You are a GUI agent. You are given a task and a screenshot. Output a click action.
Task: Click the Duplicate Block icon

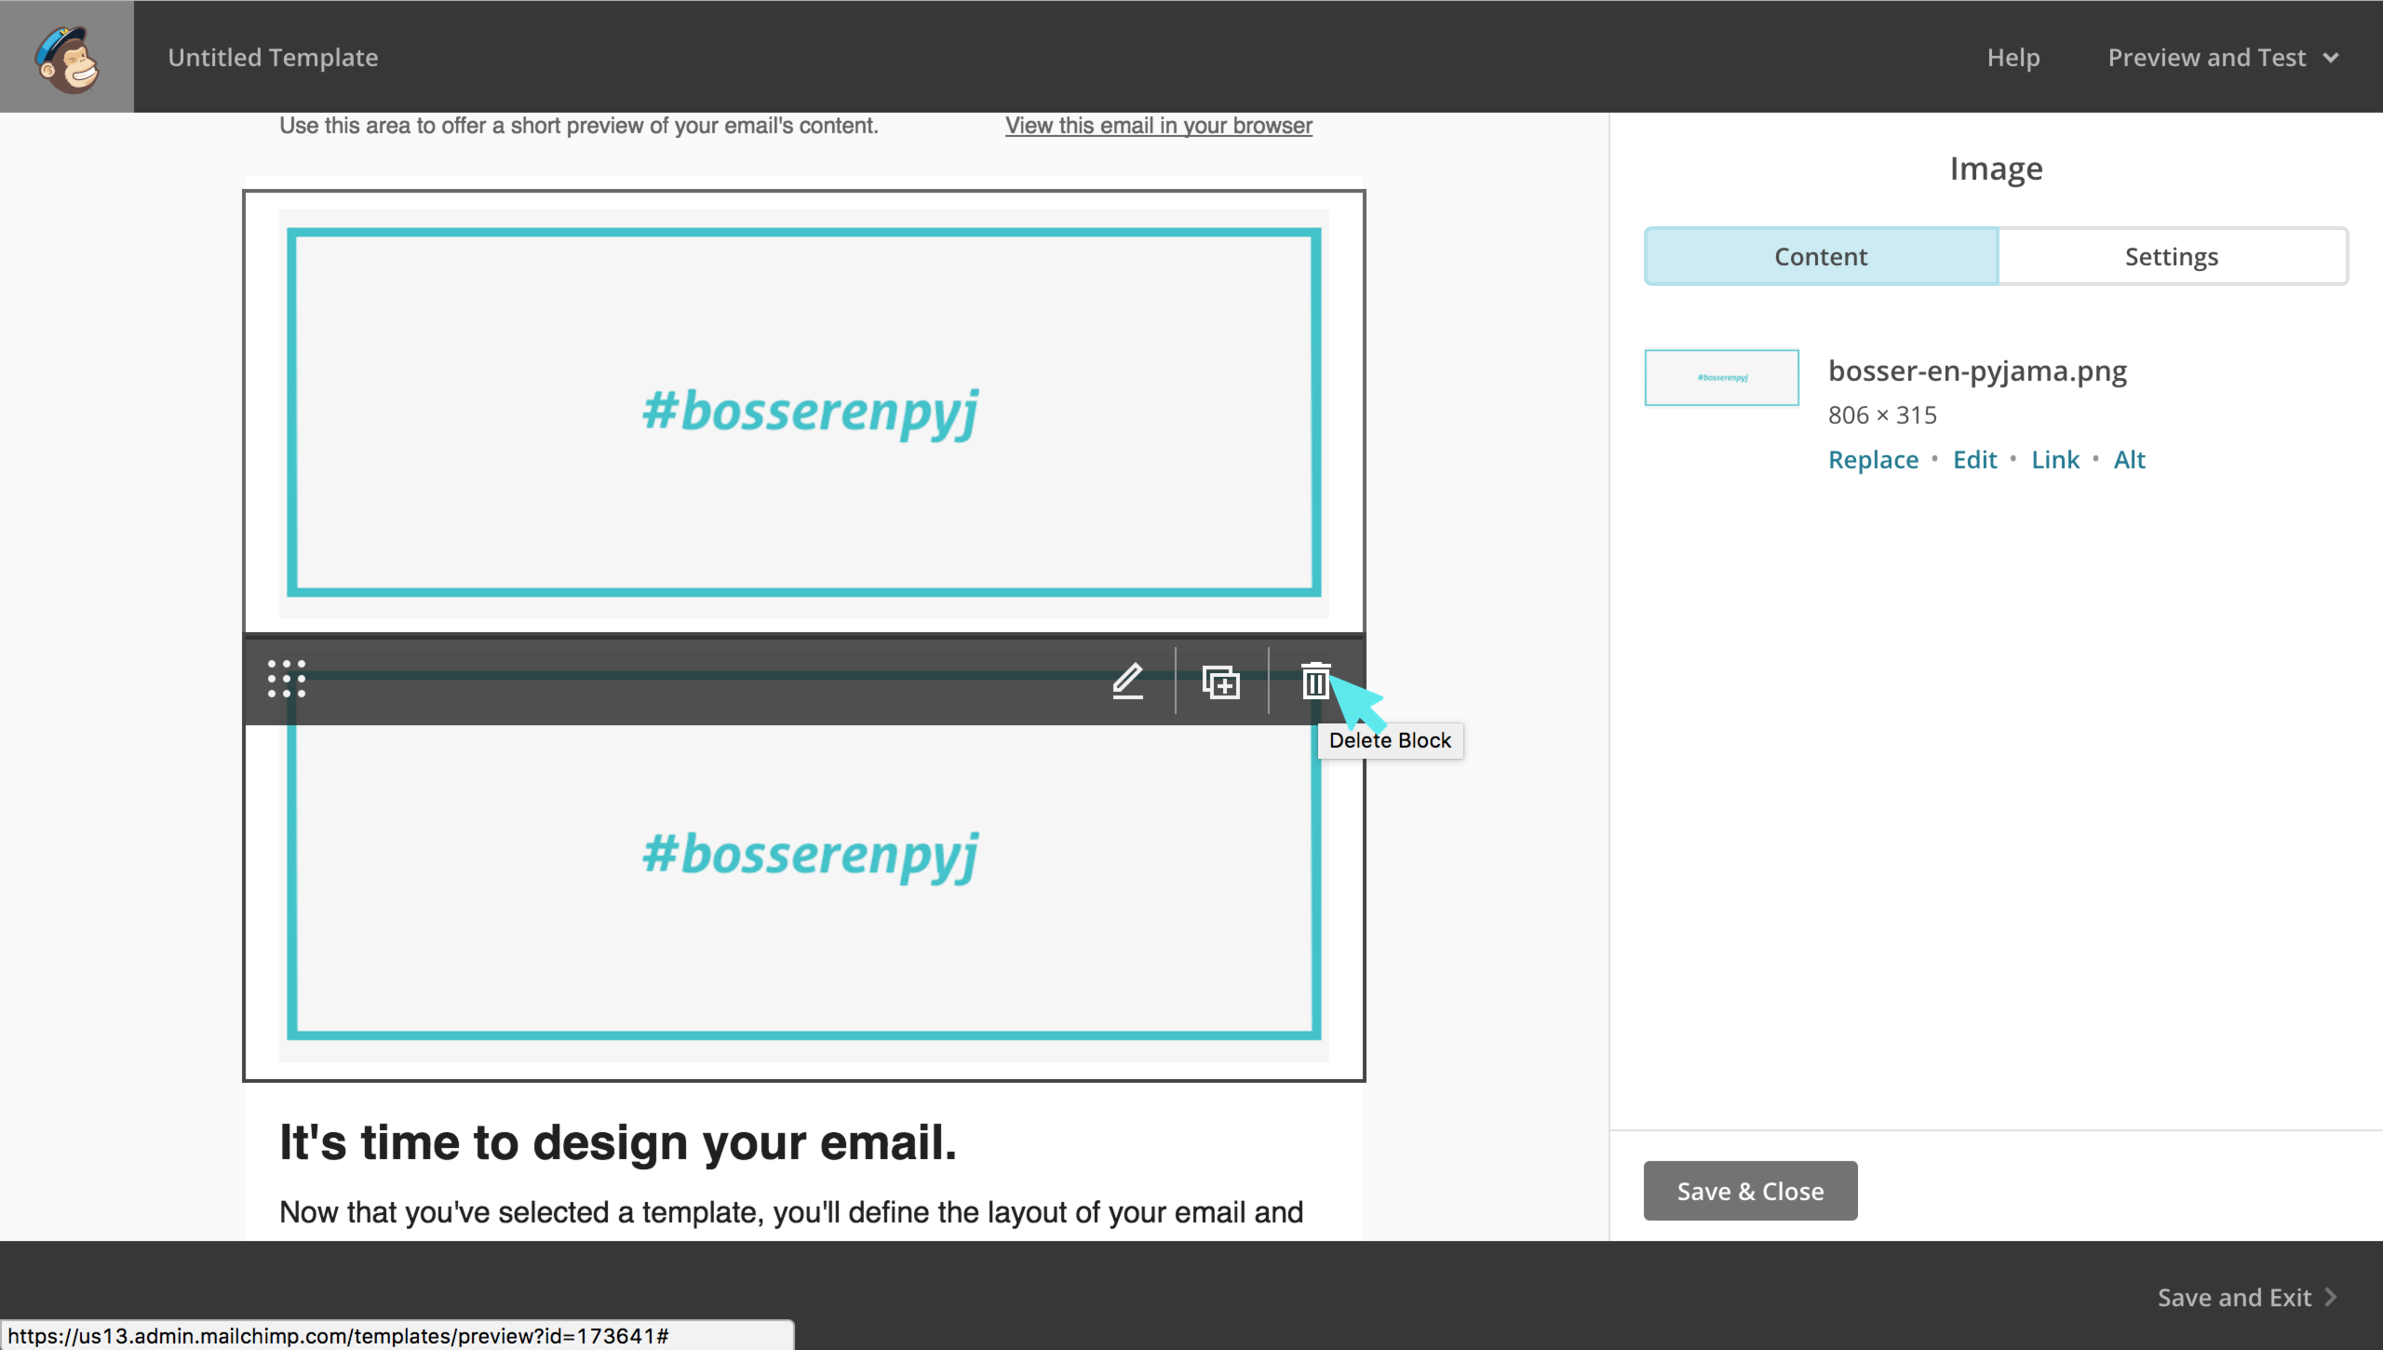tap(1221, 682)
